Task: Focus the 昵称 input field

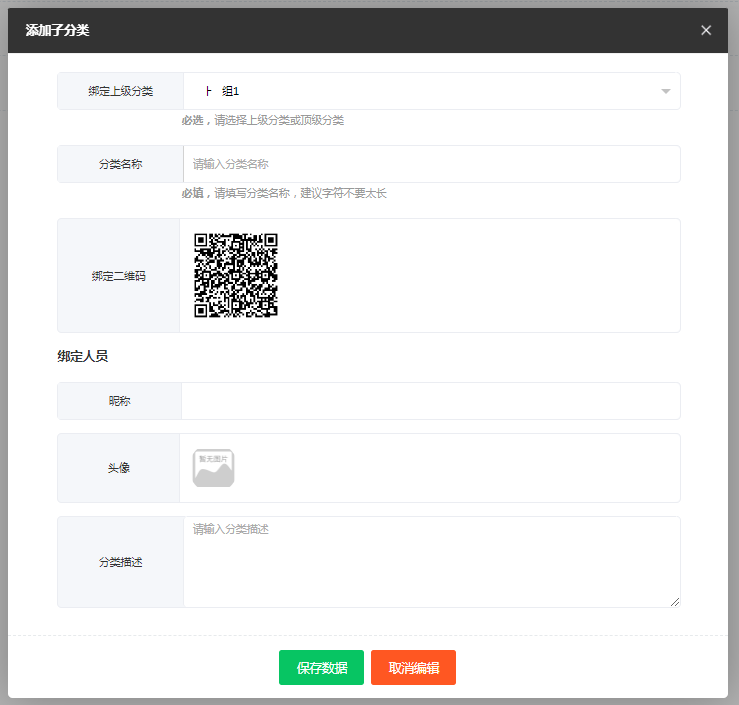Action: click(431, 401)
